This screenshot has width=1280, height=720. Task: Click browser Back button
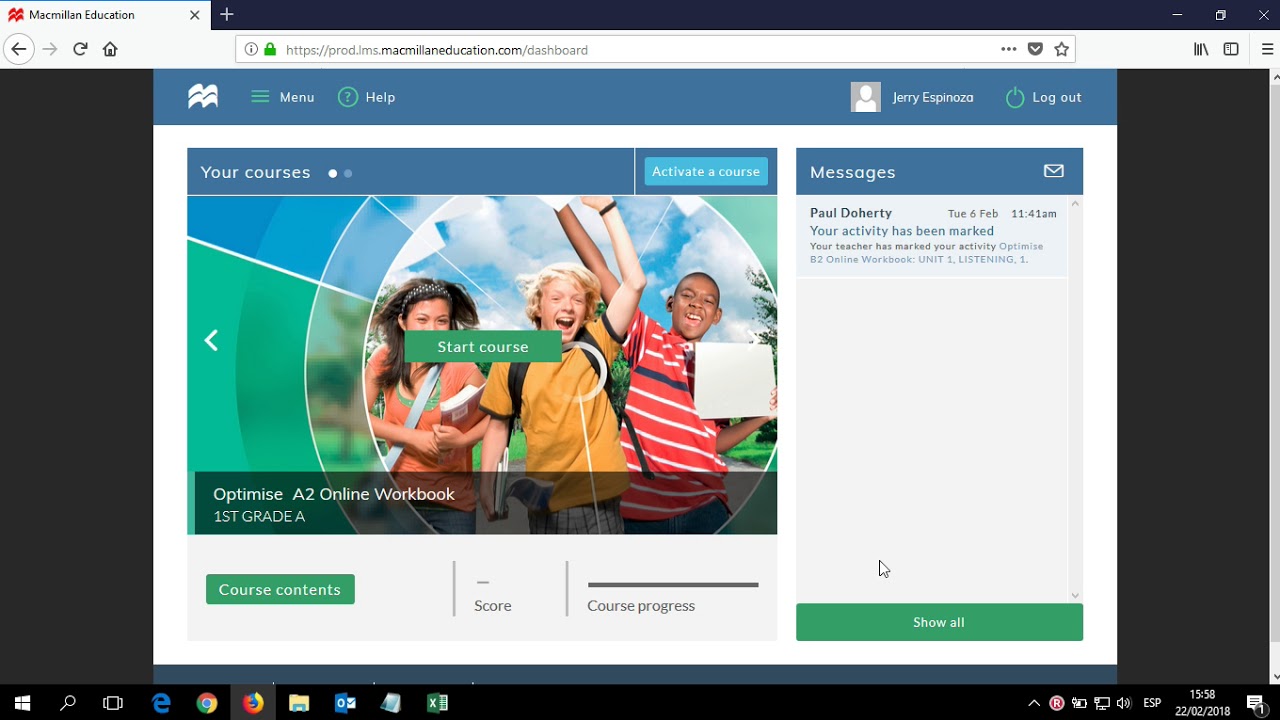pyautogui.click(x=19, y=49)
